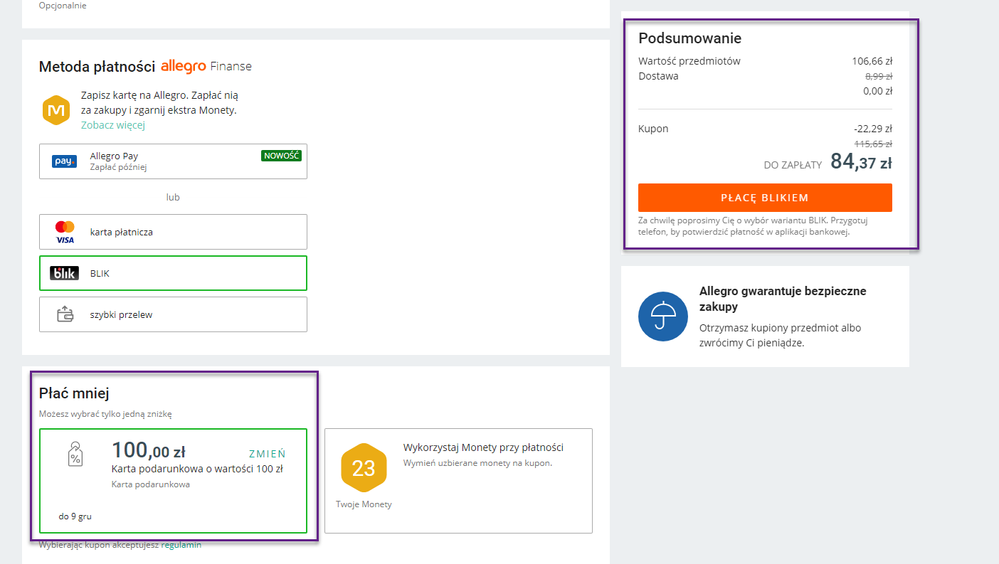The height and width of the screenshot is (564, 999).
Task: Click the Dostawa 0,00 zł value
Action: (x=878, y=91)
